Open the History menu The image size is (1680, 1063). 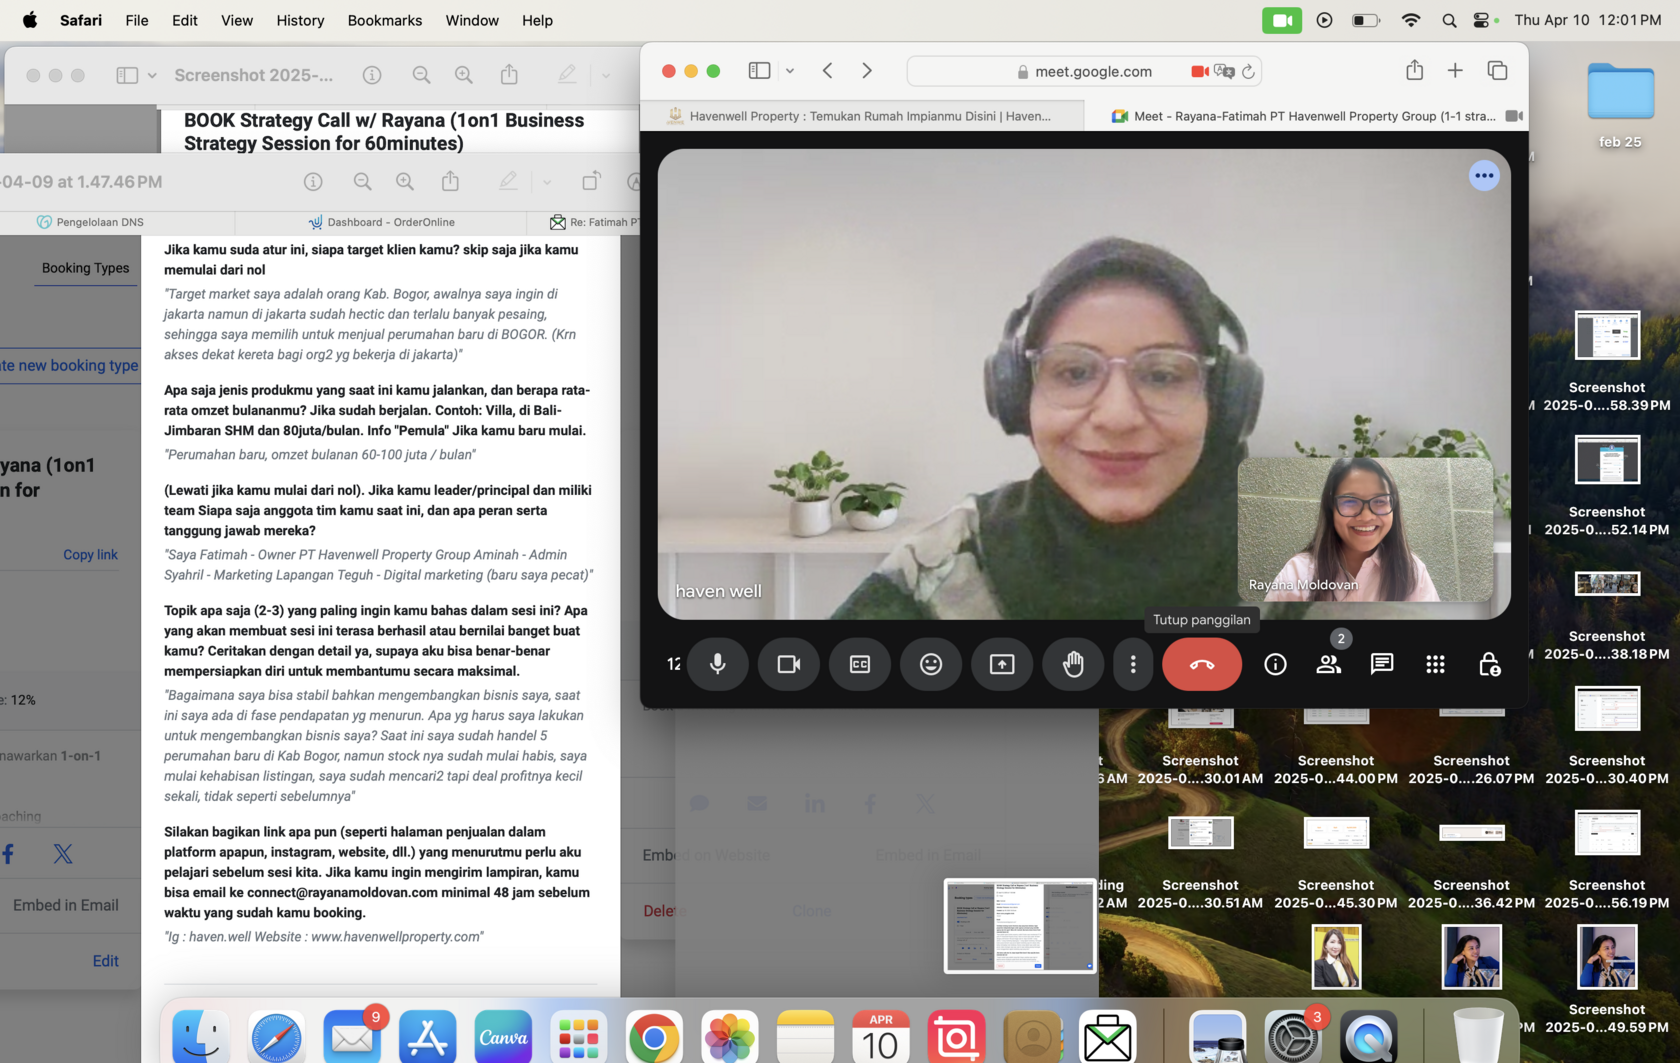pos(300,20)
